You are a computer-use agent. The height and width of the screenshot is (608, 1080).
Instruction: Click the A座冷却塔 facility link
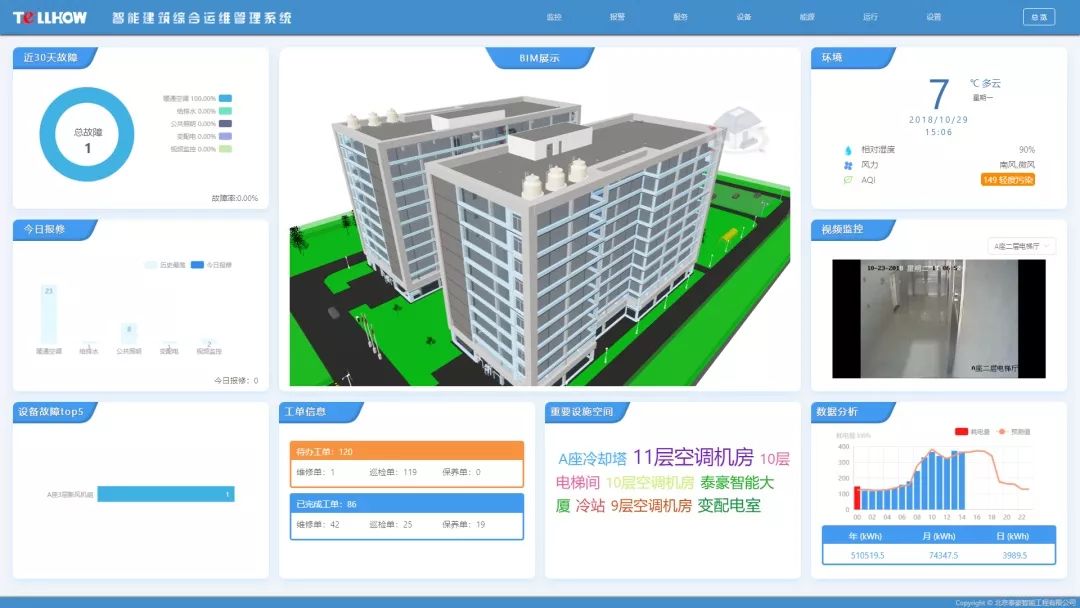(592, 459)
